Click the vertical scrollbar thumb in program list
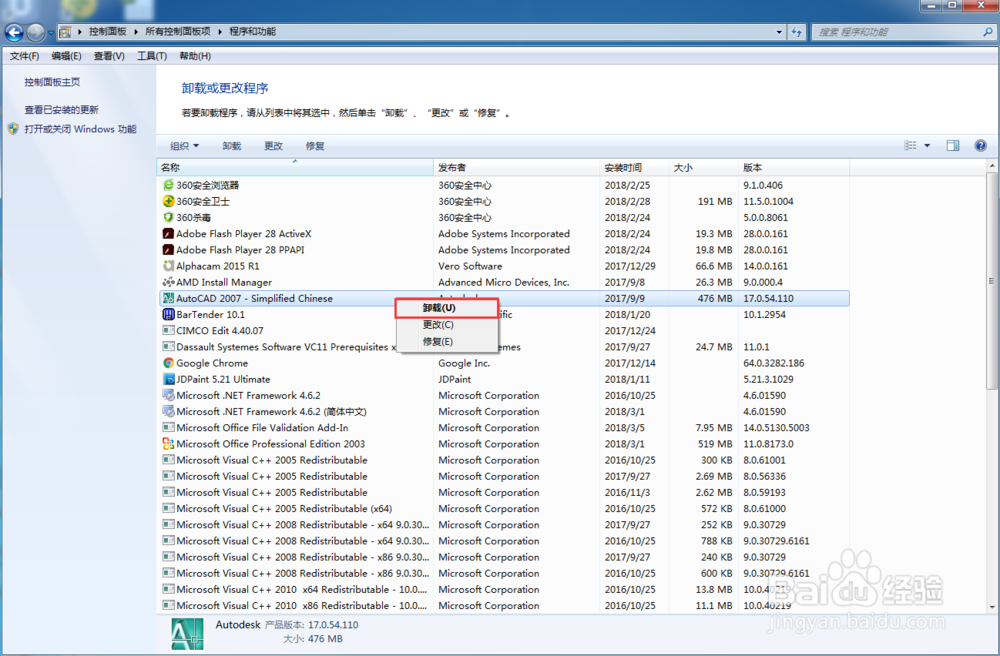This screenshot has height=656, width=1000. click(992, 281)
